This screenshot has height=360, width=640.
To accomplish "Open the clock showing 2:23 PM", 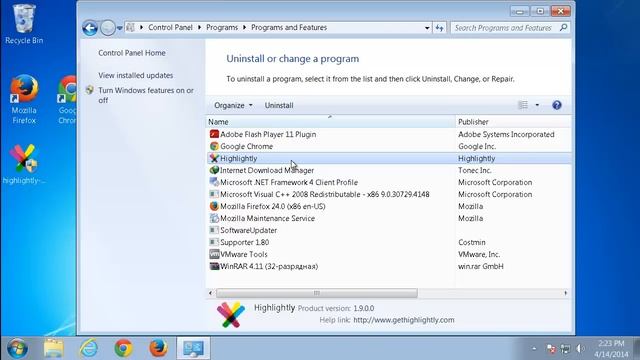I will pos(611,349).
